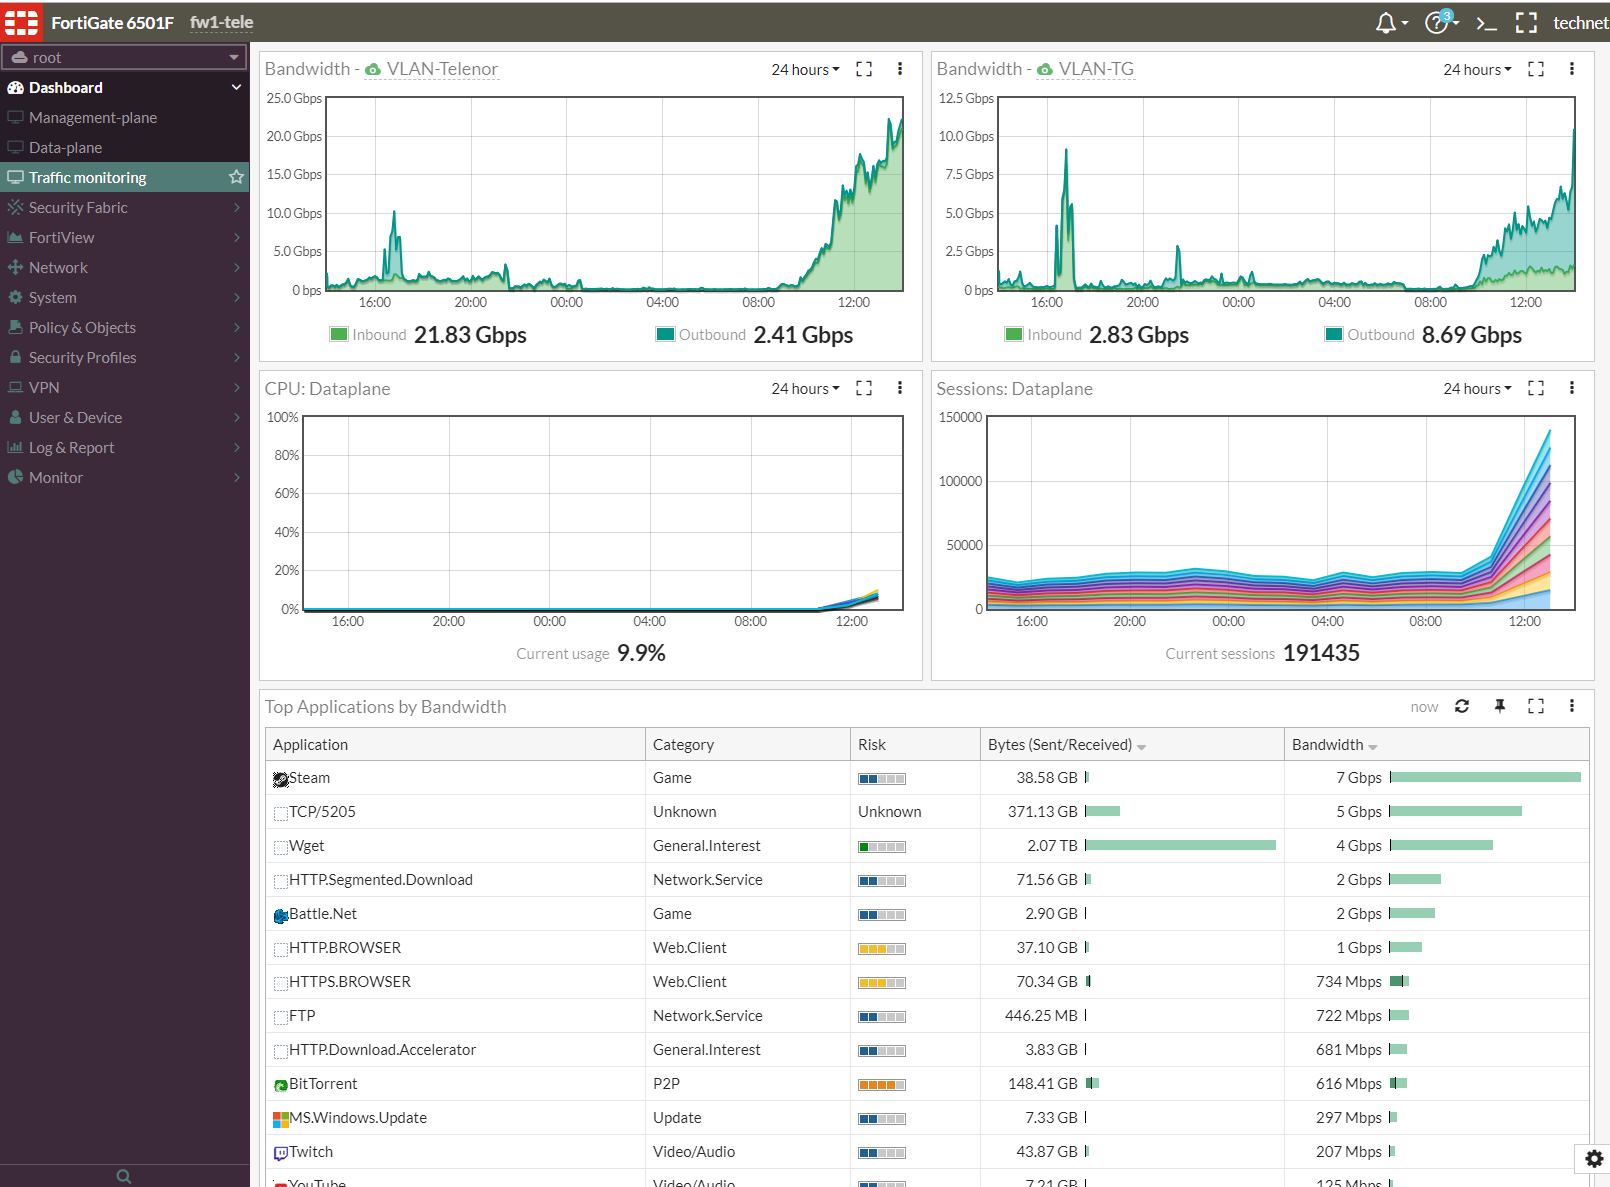Toggle Outbound legend on VLAN-TG chart

click(x=1369, y=335)
